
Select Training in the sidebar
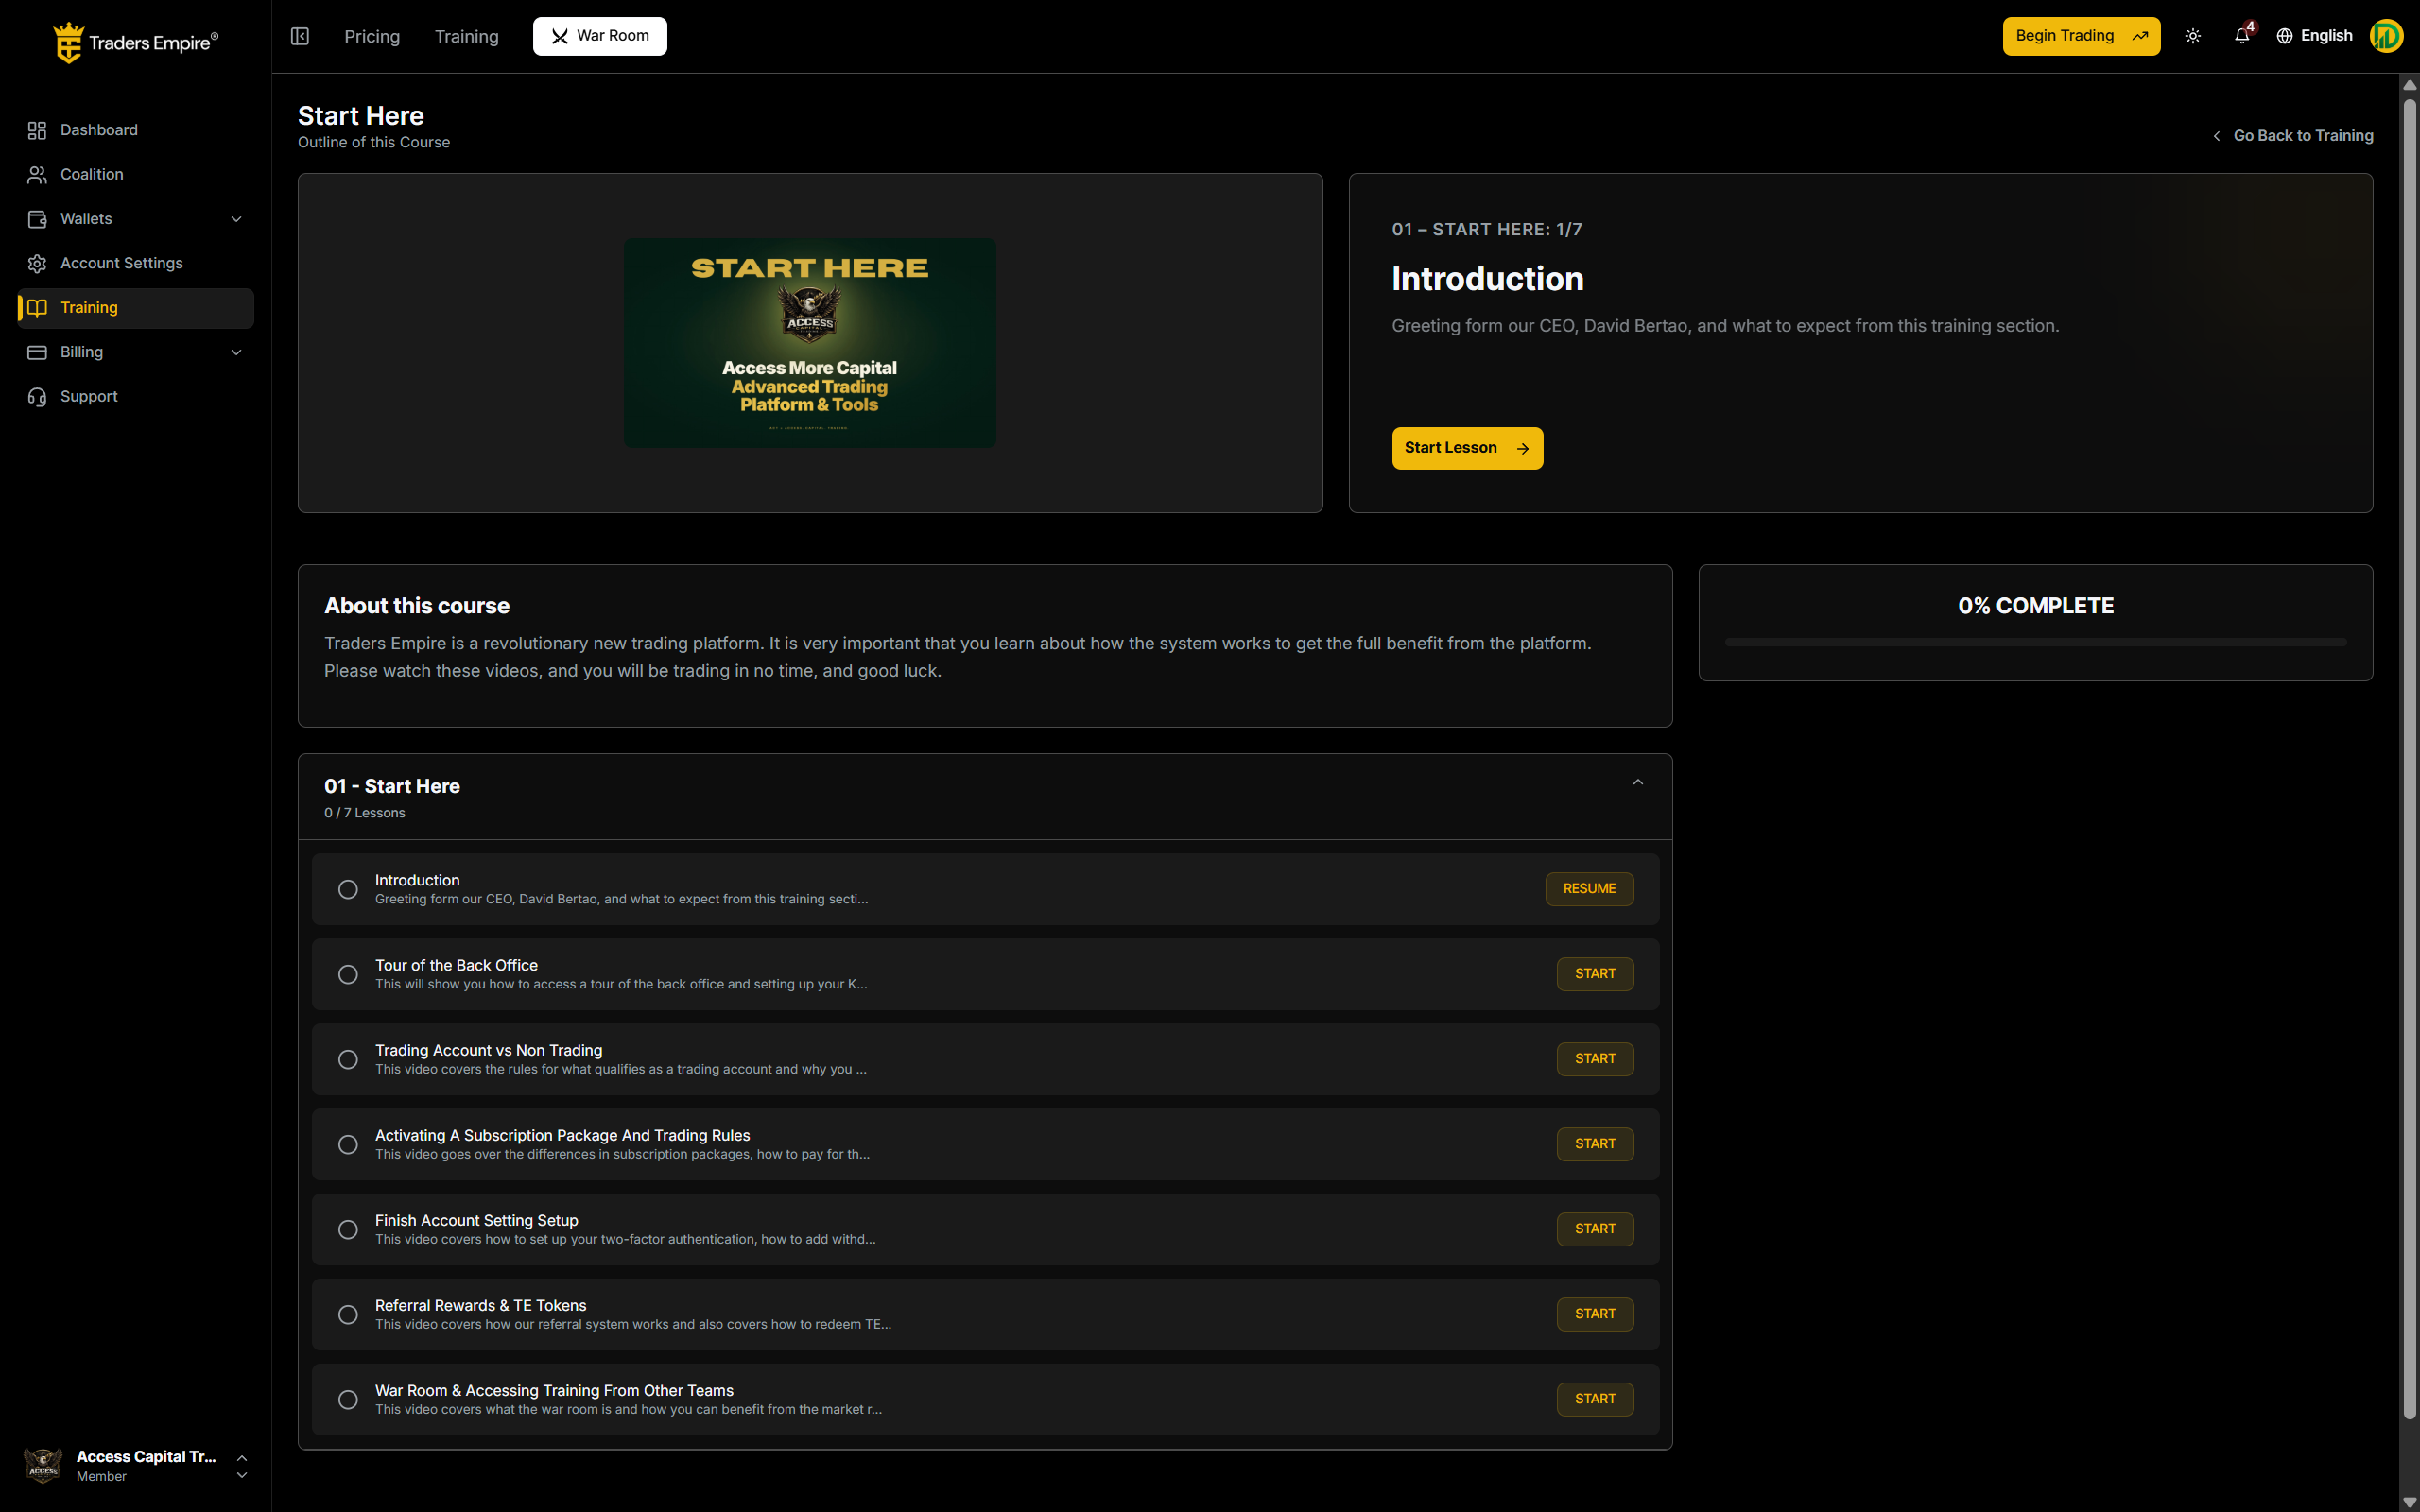136,308
